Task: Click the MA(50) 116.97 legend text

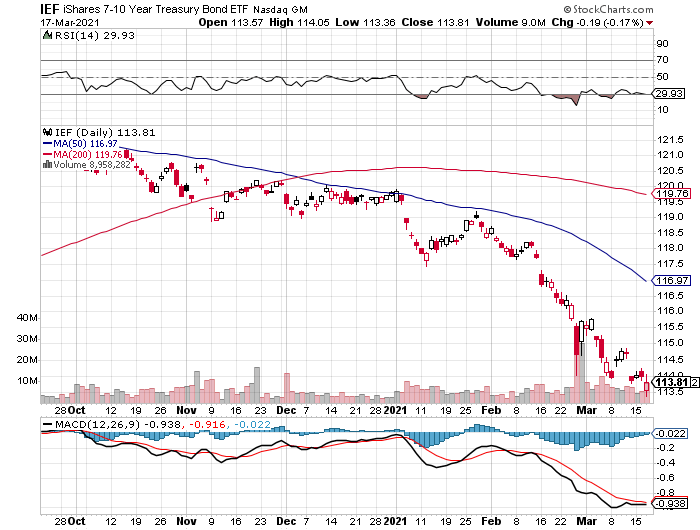Action: (85, 143)
